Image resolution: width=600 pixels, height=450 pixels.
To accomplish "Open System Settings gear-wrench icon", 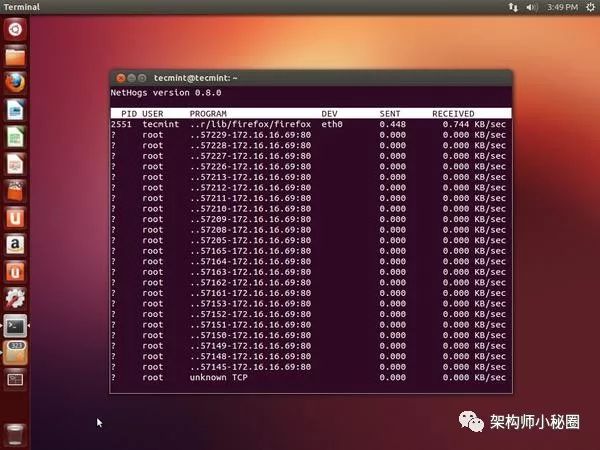I will (x=15, y=299).
